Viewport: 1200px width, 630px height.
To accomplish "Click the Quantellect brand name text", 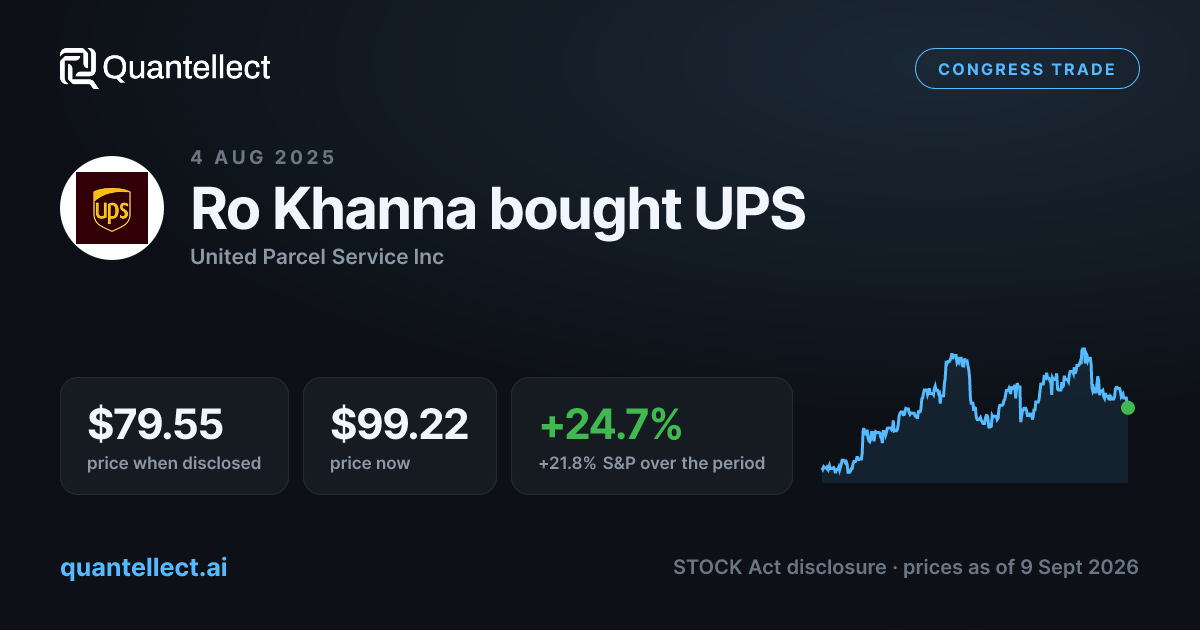I will pos(187,68).
